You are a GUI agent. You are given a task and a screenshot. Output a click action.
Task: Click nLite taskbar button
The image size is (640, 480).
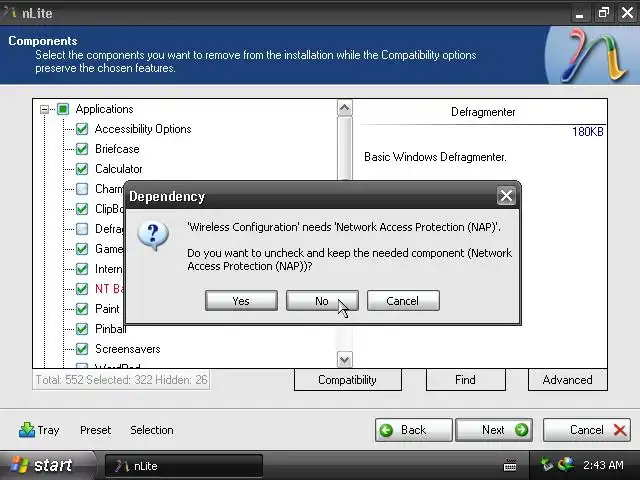pos(184,466)
